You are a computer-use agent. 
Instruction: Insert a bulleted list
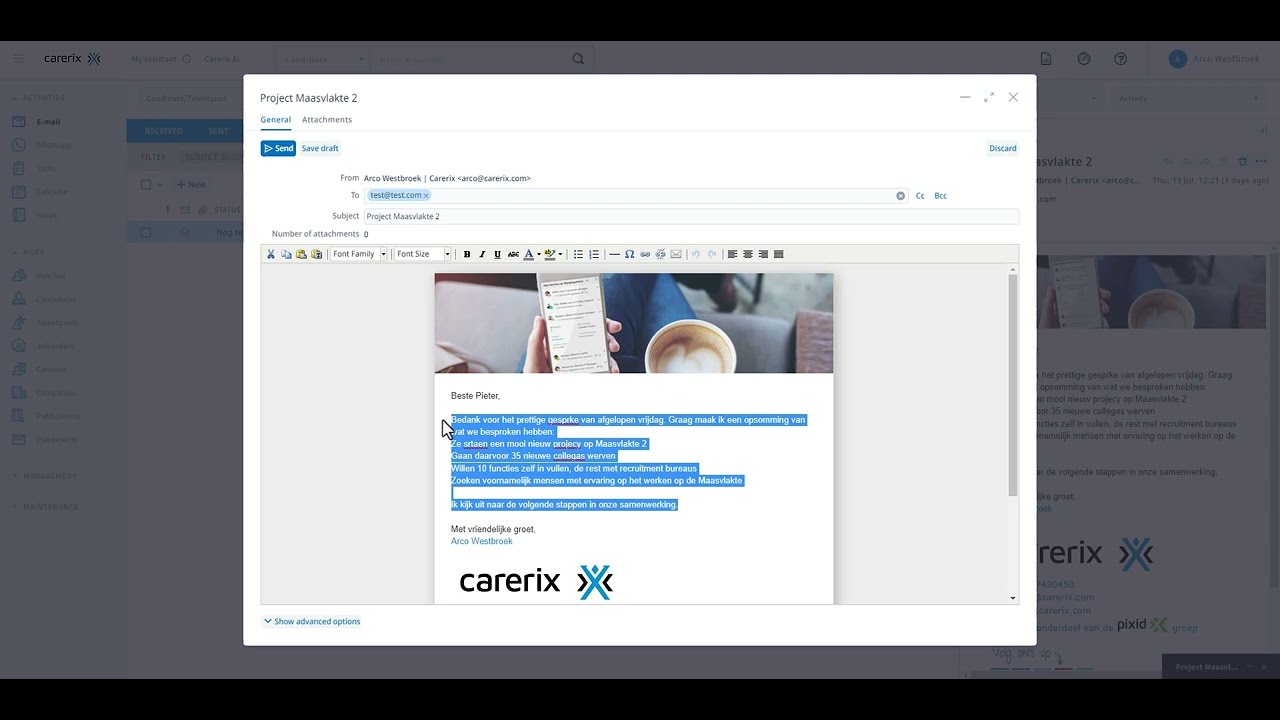pyautogui.click(x=578, y=254)
